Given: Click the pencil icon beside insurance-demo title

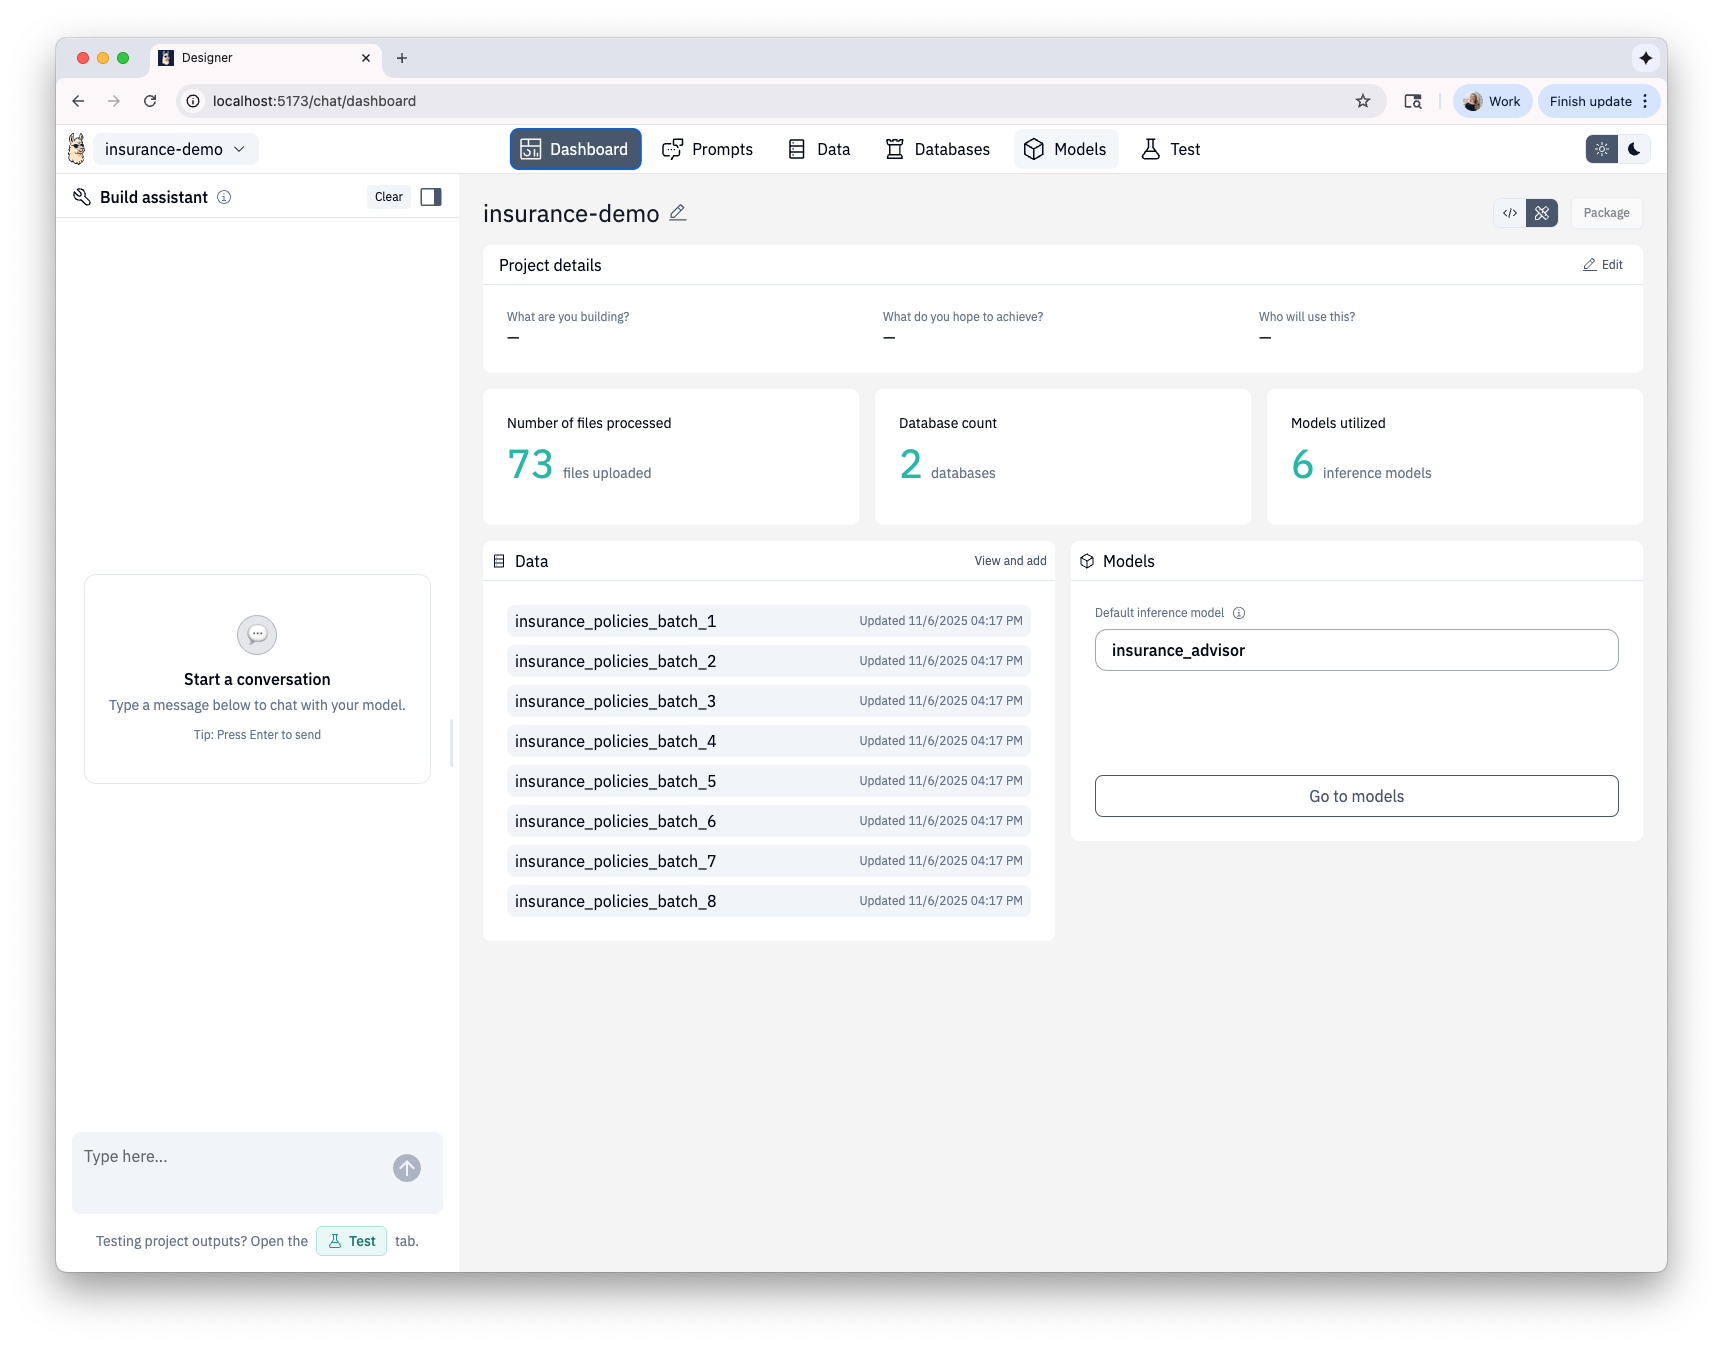Looking at the screenshot, I should (x=678, y=213).
